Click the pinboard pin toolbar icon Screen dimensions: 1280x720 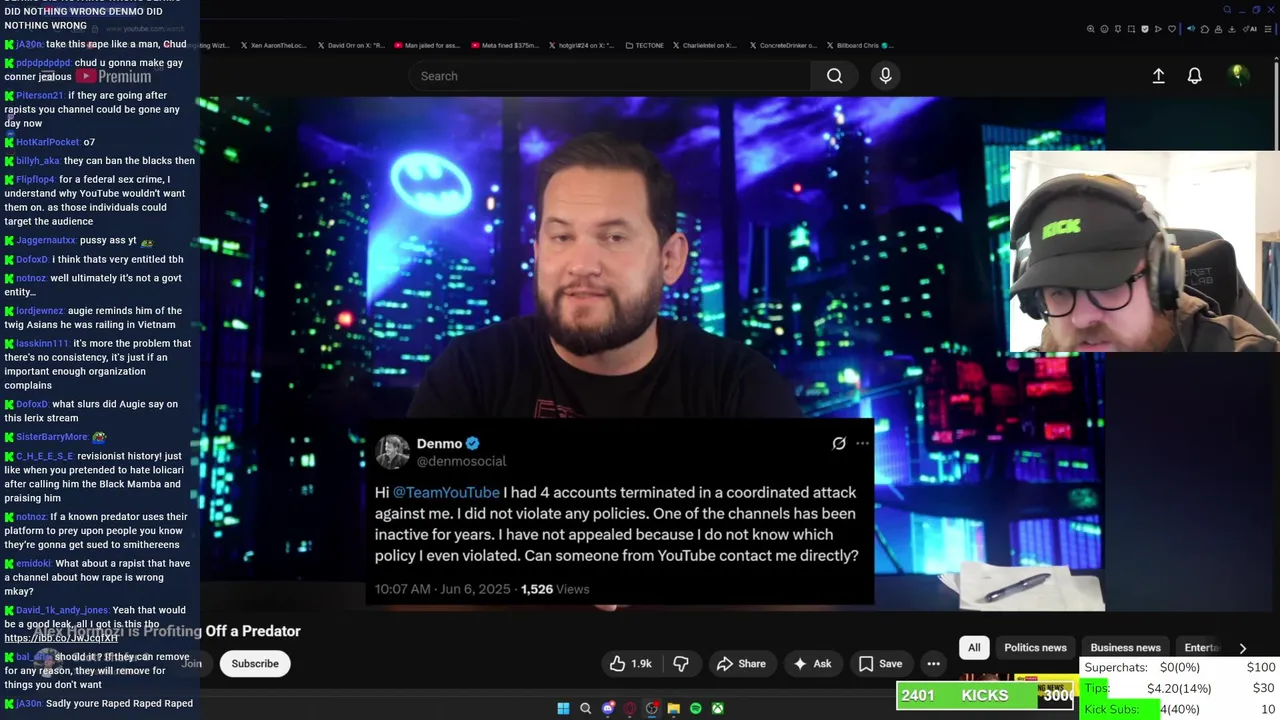coord(1118,29)
